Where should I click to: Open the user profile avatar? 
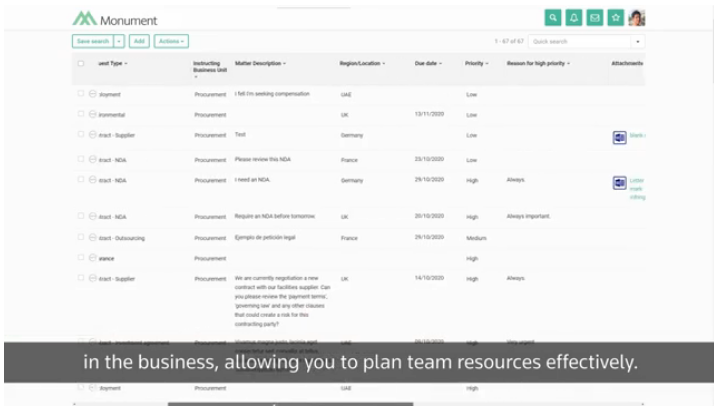tap(637, 17)
